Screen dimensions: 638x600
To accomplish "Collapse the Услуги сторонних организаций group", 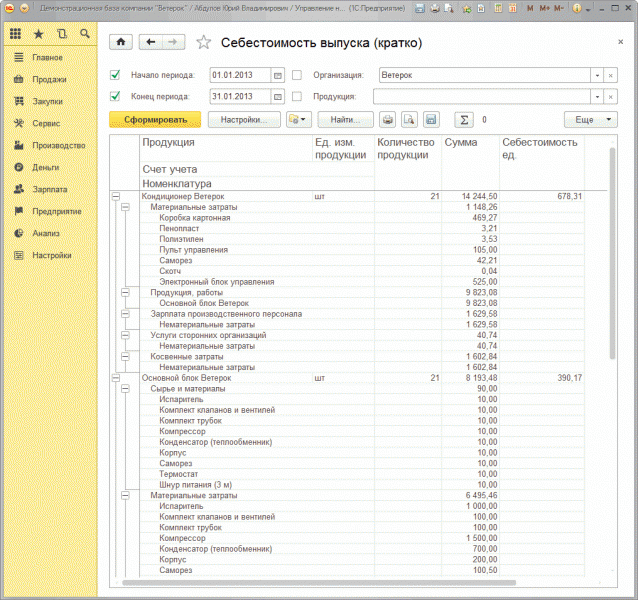I will pyautogui.click(x=125, y=335).
